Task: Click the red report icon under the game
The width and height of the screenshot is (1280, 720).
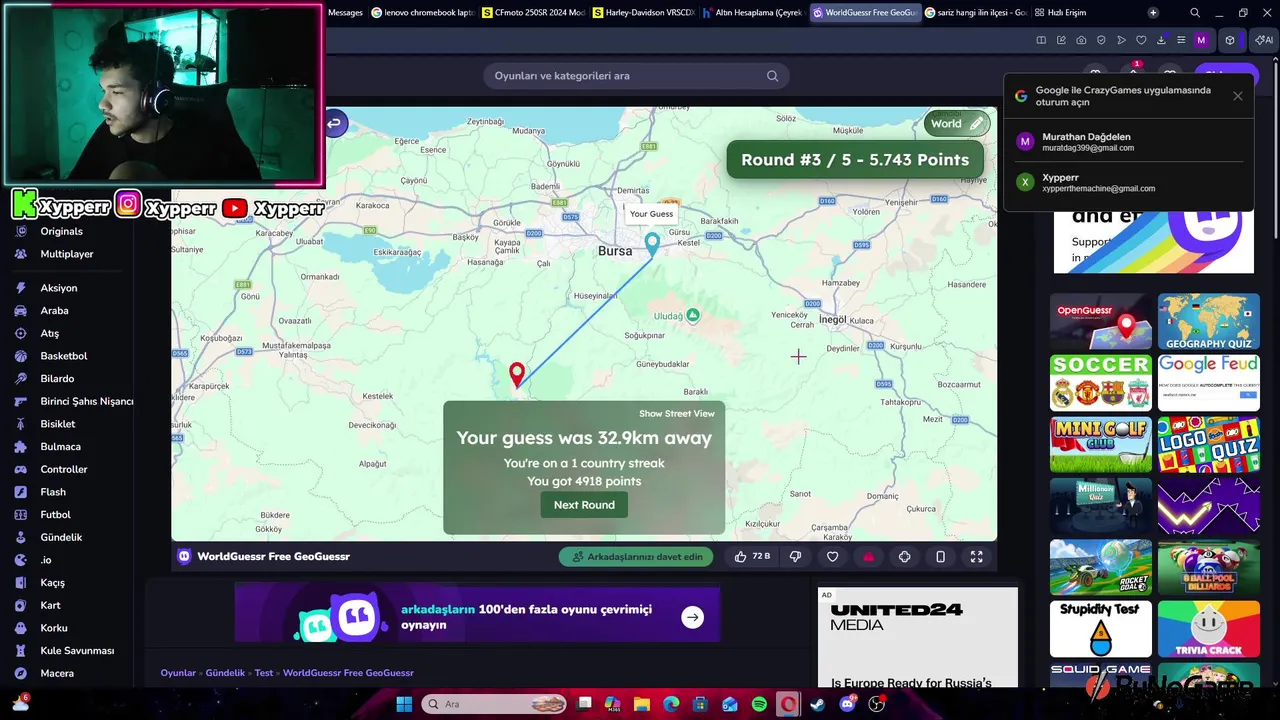Action: (x=868, y=557)
